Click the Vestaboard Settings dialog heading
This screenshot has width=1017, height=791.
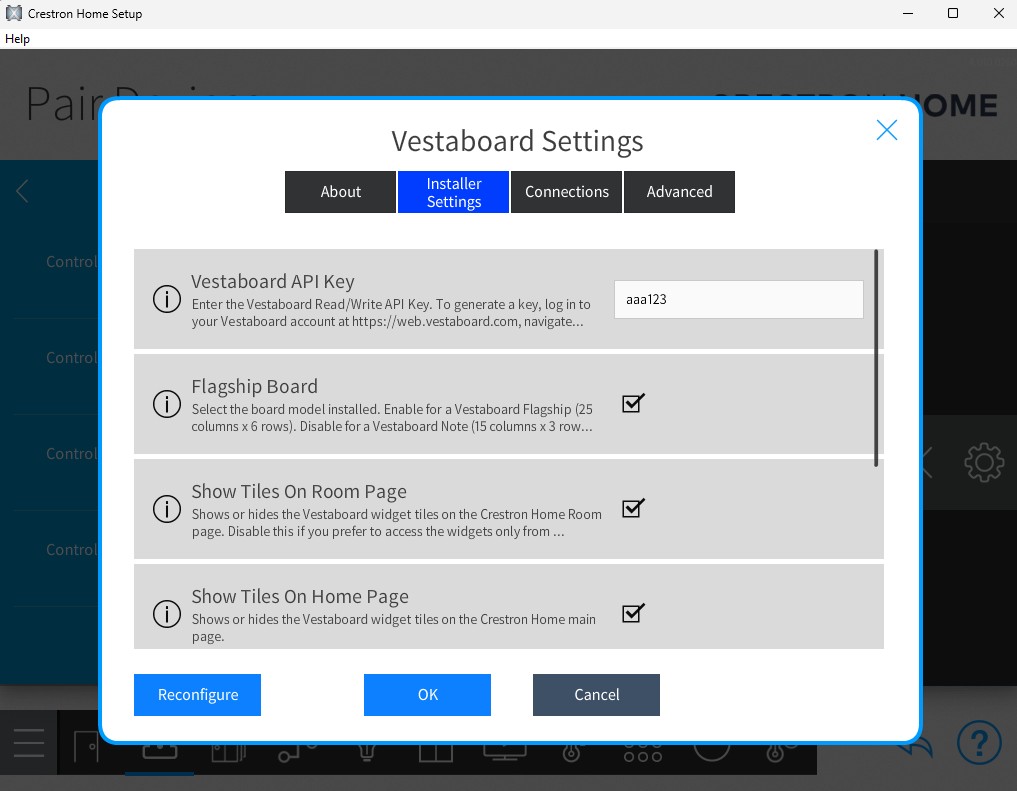click(517, 141)
